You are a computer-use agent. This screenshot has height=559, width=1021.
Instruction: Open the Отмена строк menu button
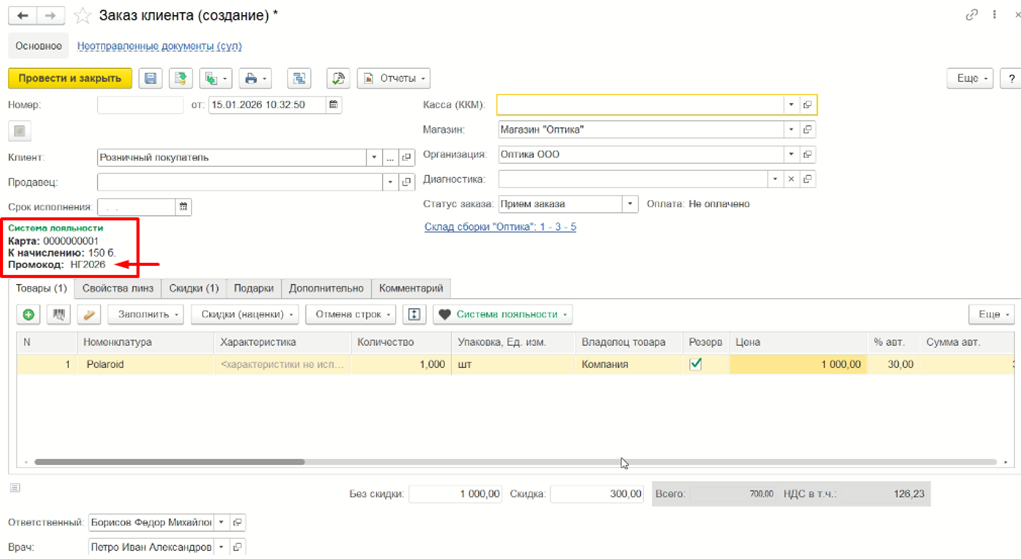tap(350, 315)
